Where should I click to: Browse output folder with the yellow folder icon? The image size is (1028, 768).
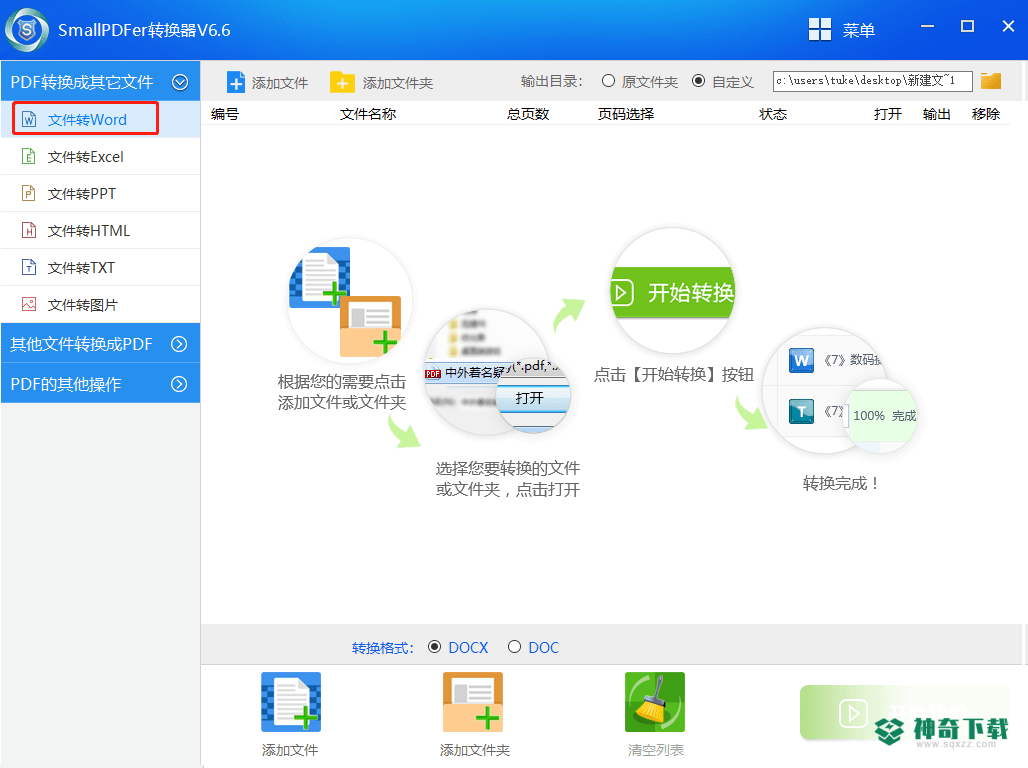pyautogui.click(x=991, y=81)
